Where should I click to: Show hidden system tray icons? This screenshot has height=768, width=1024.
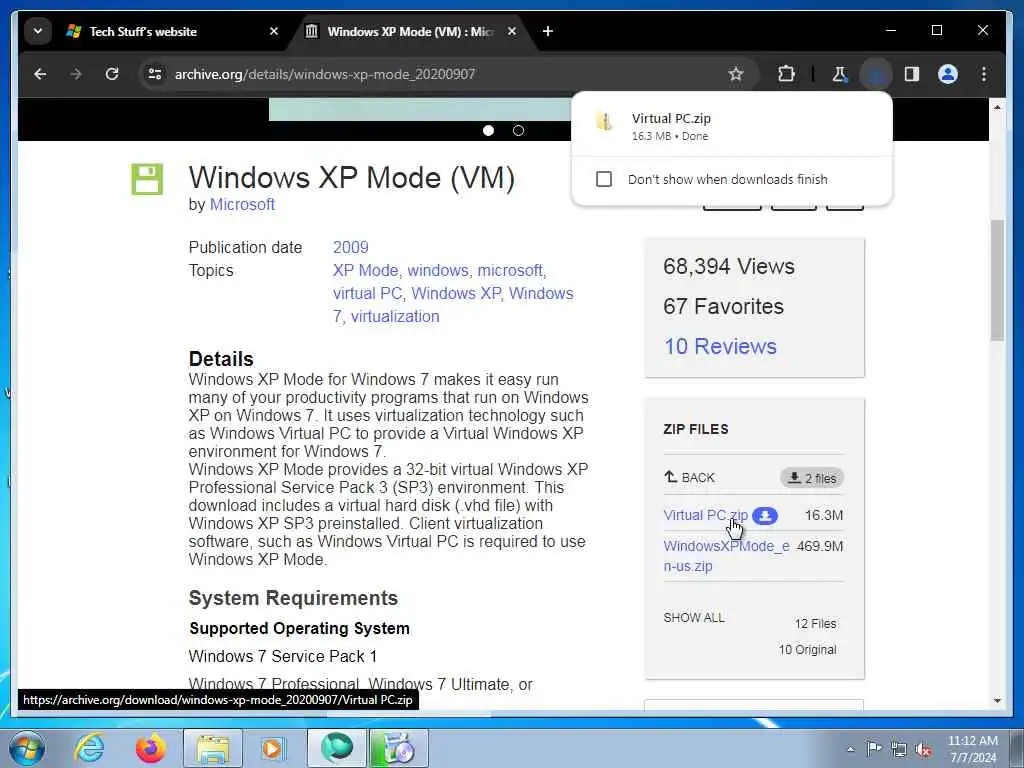(x=850, y=750)
